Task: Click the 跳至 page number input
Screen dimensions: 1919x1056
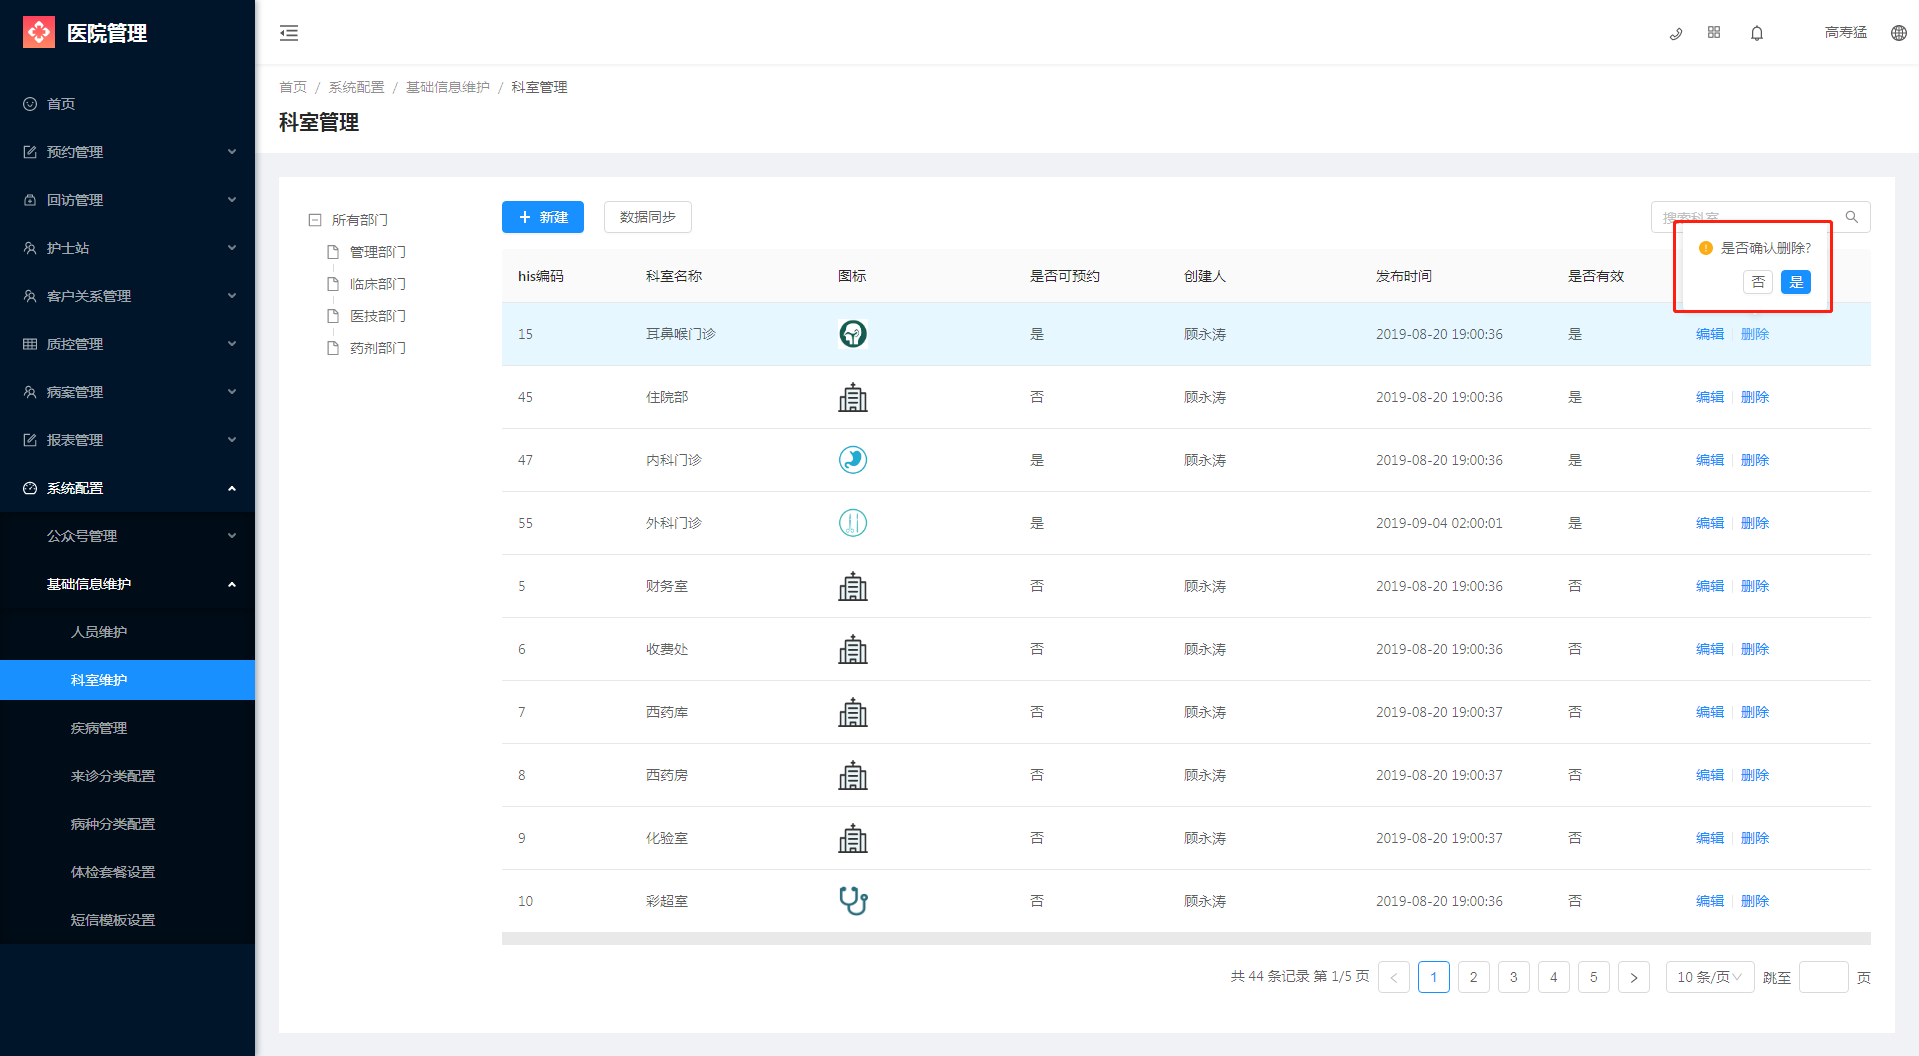Action: tap(1824, 977)
